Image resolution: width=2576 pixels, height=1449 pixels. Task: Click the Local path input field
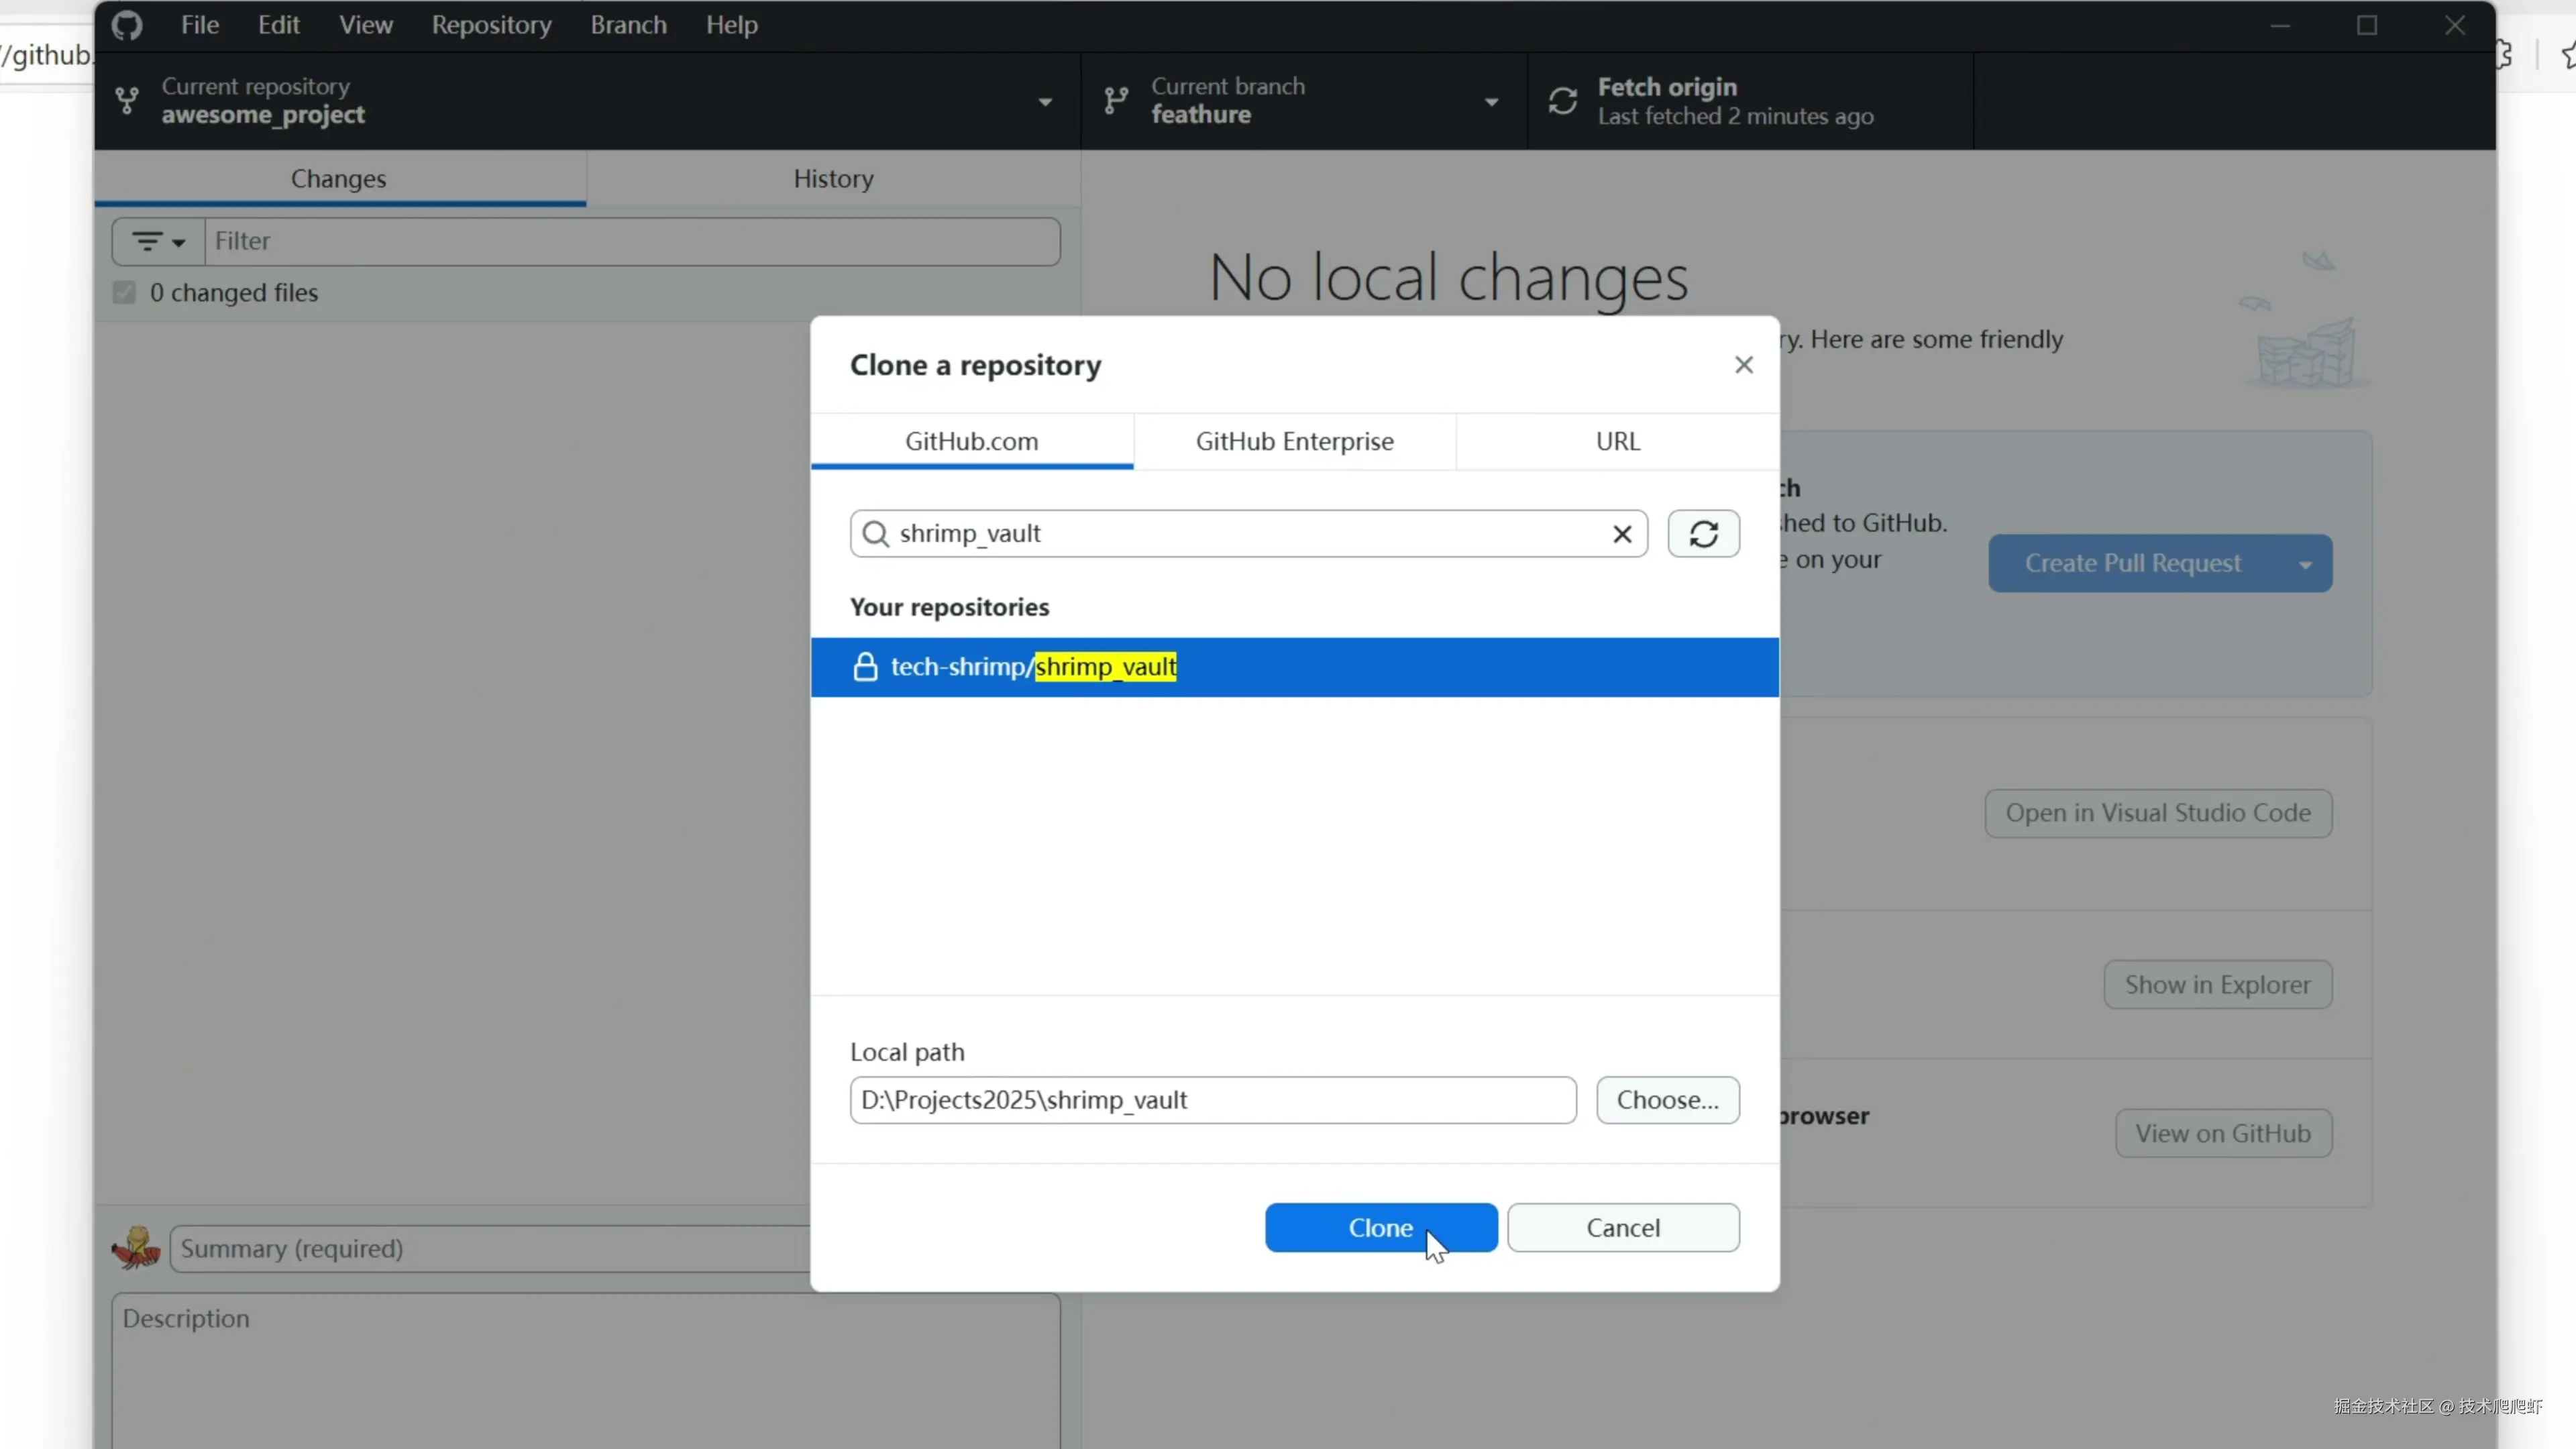(1212, 1100)
